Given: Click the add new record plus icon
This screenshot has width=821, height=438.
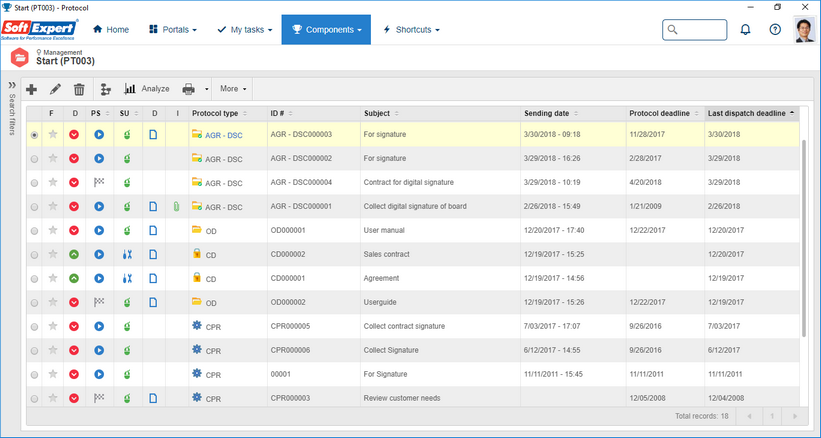Looking at the screenshot, I should (31, 89).
